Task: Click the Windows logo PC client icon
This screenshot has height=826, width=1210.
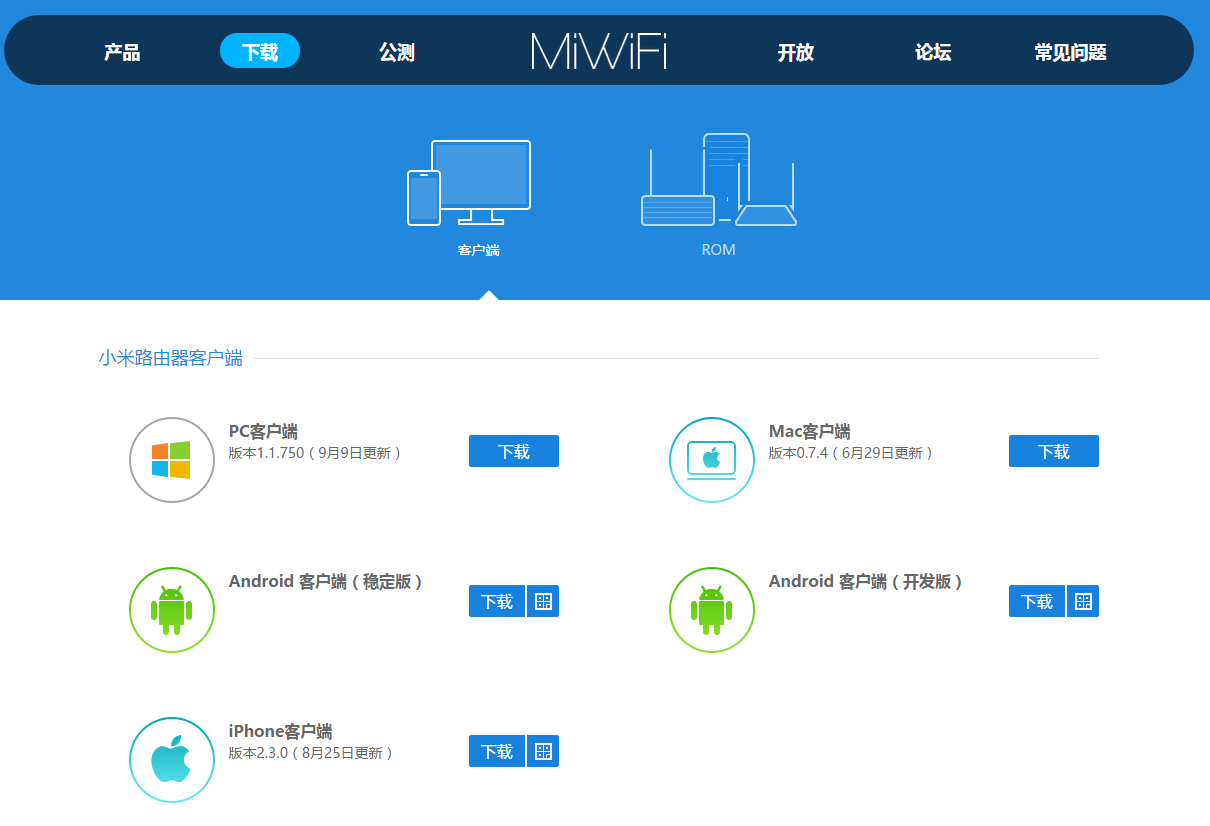Action: 172,460
